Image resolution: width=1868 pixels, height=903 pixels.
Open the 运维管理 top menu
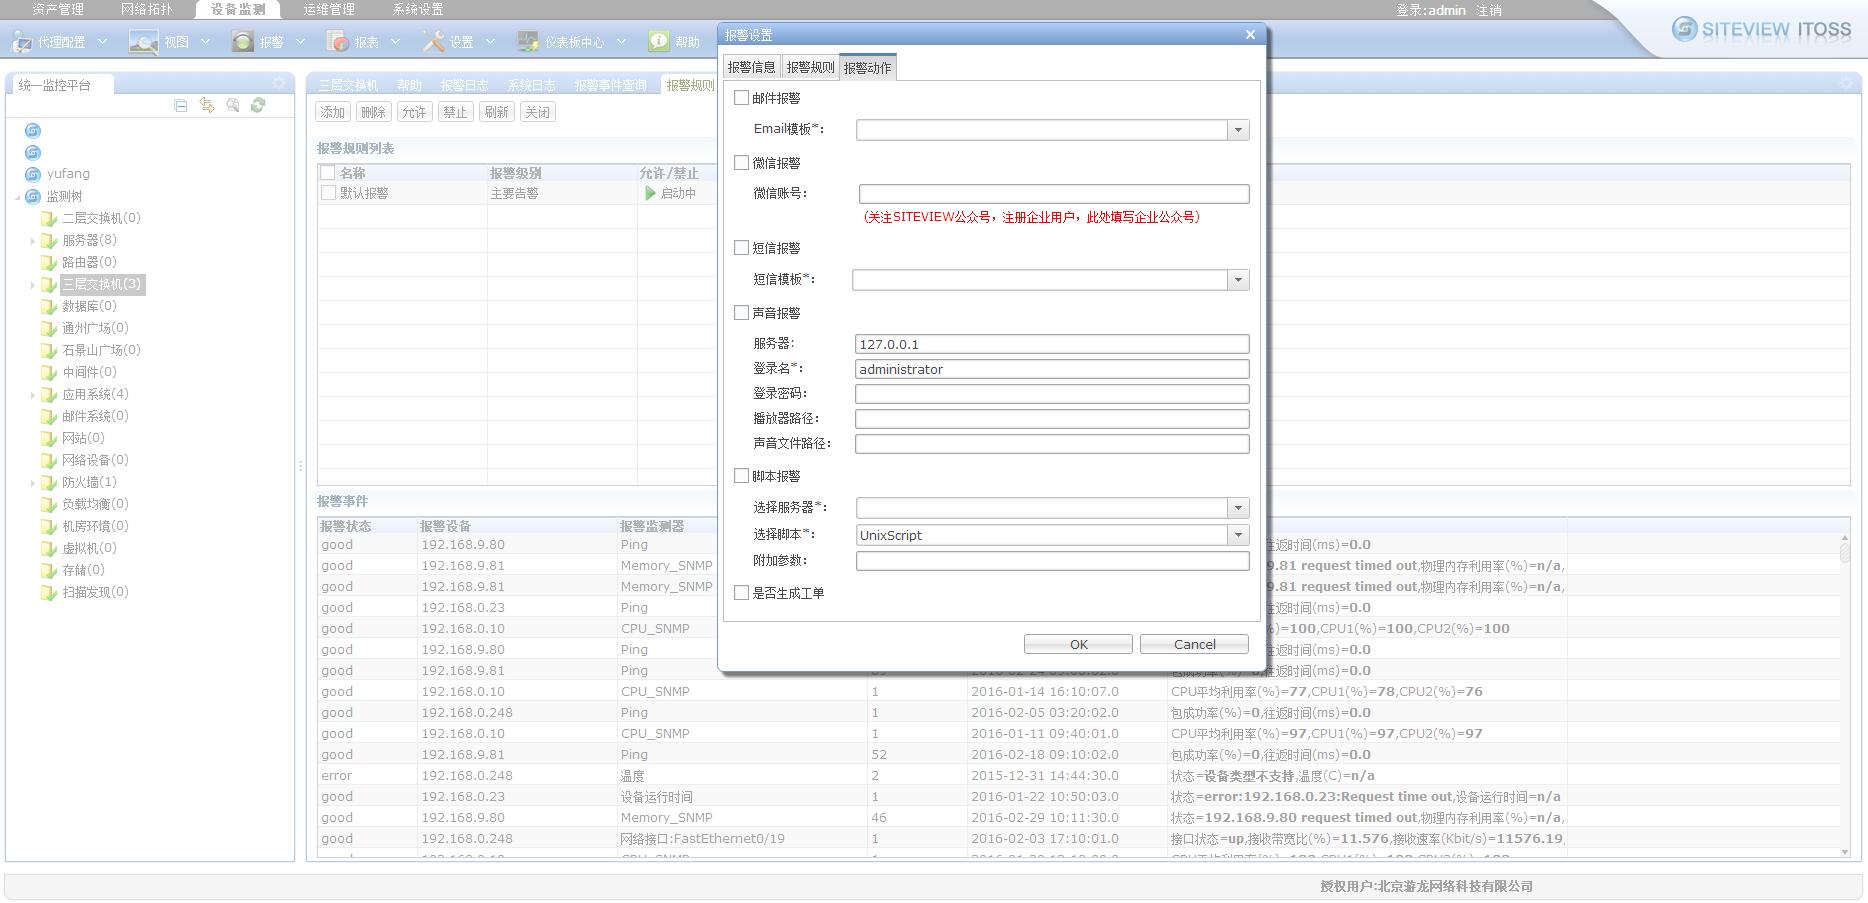329,9
